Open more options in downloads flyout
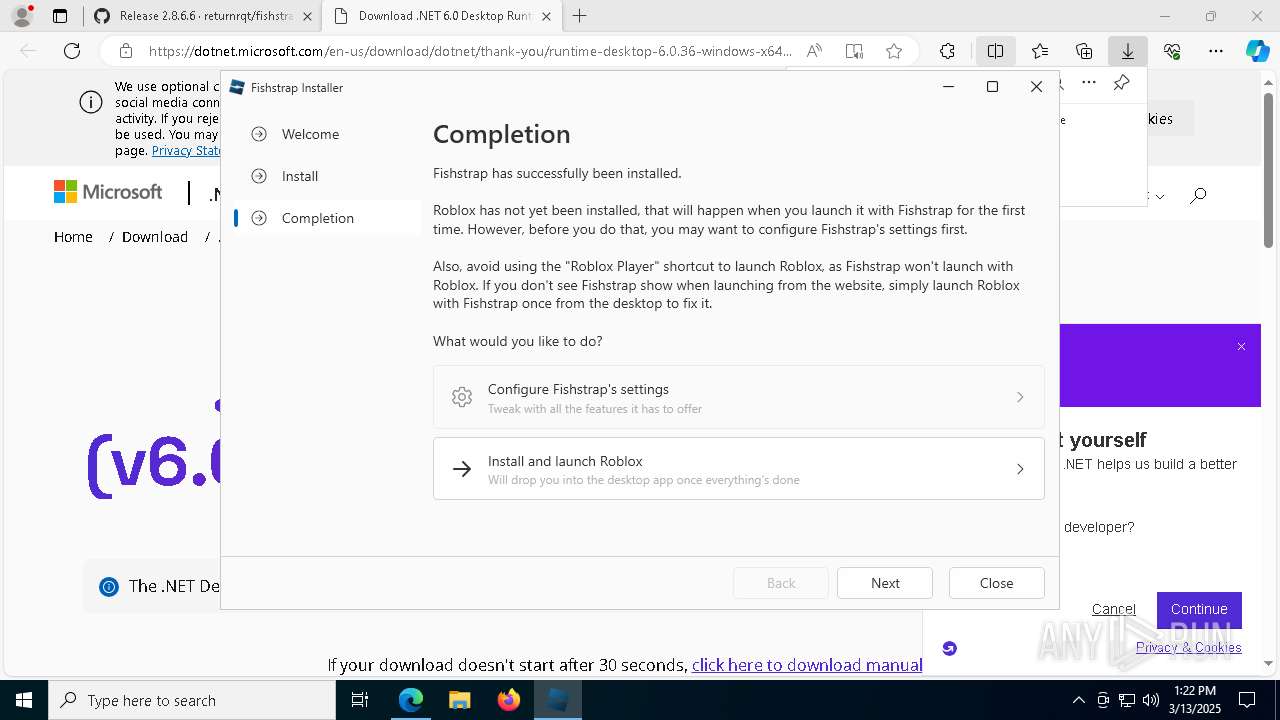The width and height of the screenshot is (1280, 720). tap(1089, 82)
